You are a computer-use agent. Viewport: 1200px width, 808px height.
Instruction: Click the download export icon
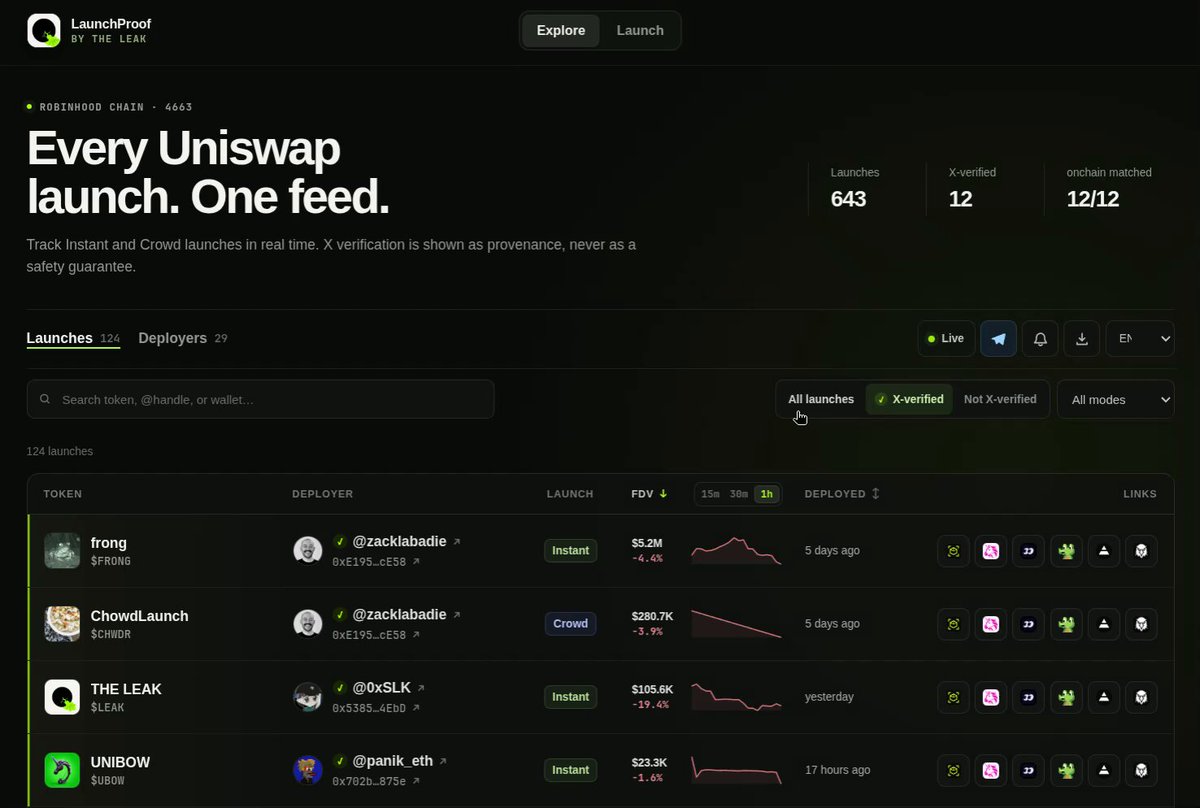[x=1082, y=339]
